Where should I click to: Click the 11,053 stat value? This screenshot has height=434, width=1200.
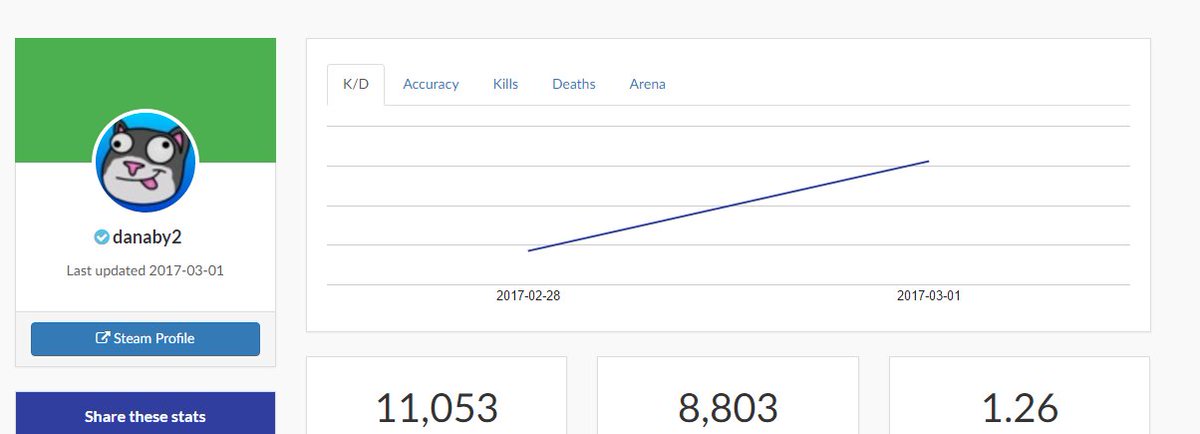(x=437, y=408)
